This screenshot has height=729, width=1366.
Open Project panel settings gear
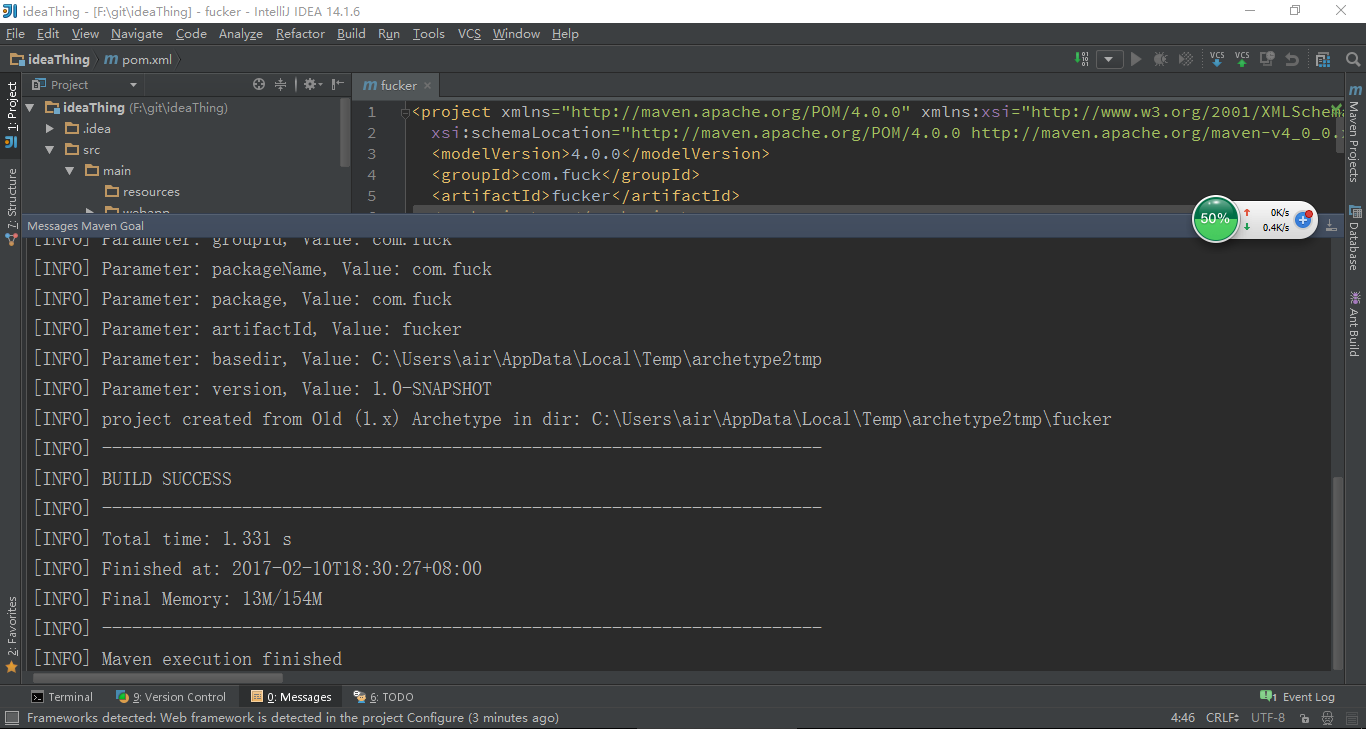[x=311, y=85]
